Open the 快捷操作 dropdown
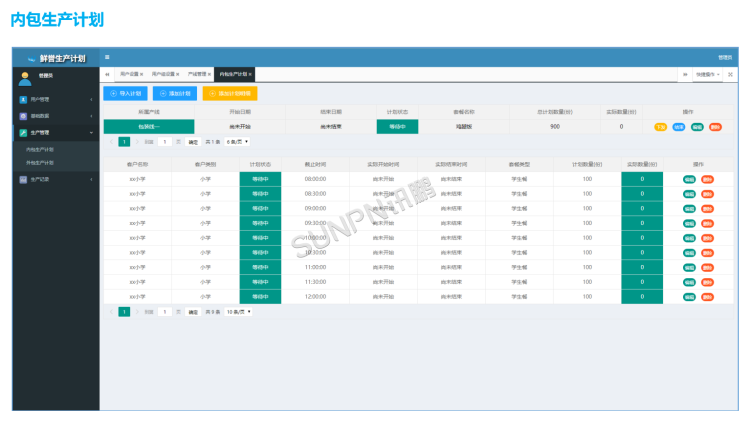This screenshot has width=750, height=427. [705, 74]
